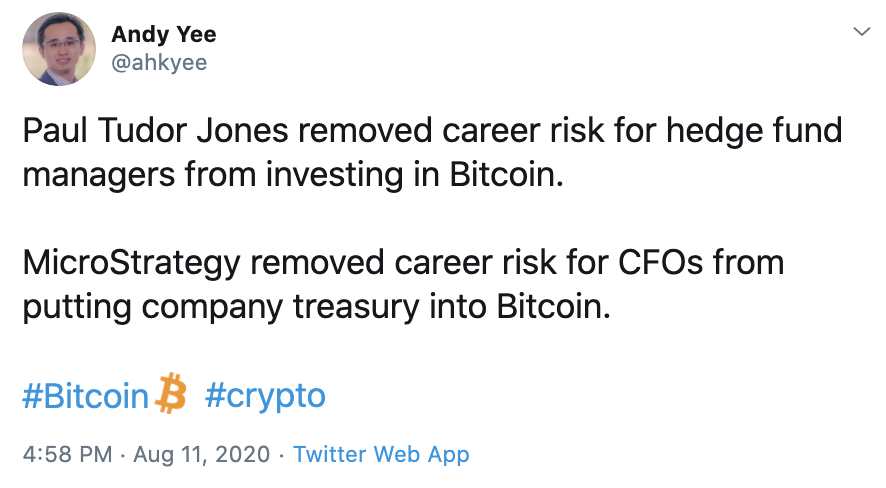Click Bitcoin after the words investing in
Screen dimensions: 886x488
pos(506,175)
